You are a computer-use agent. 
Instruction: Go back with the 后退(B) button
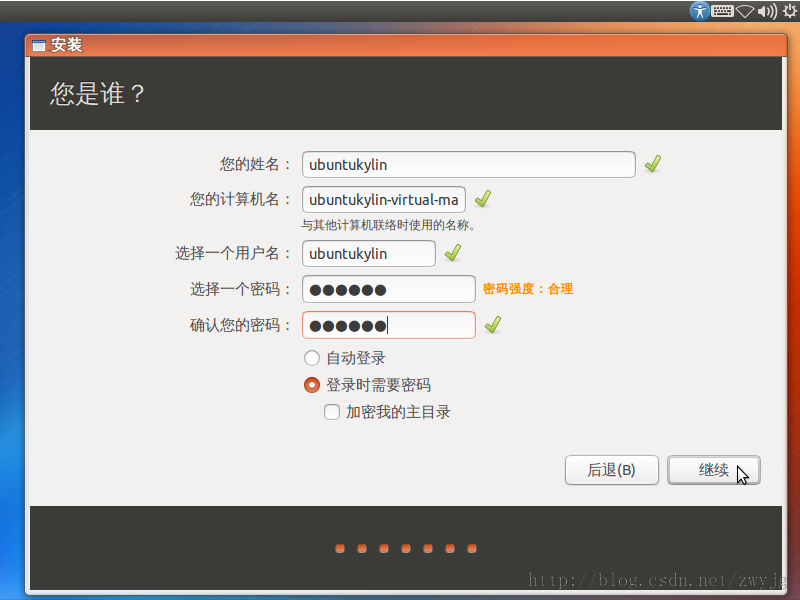coord(612,470)
